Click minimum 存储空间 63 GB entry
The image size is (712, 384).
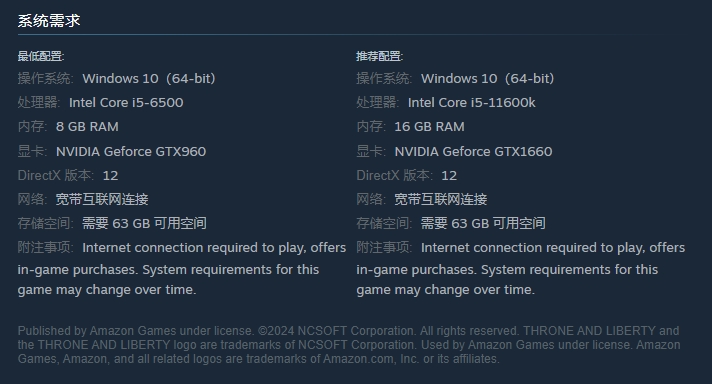[112, 223]
